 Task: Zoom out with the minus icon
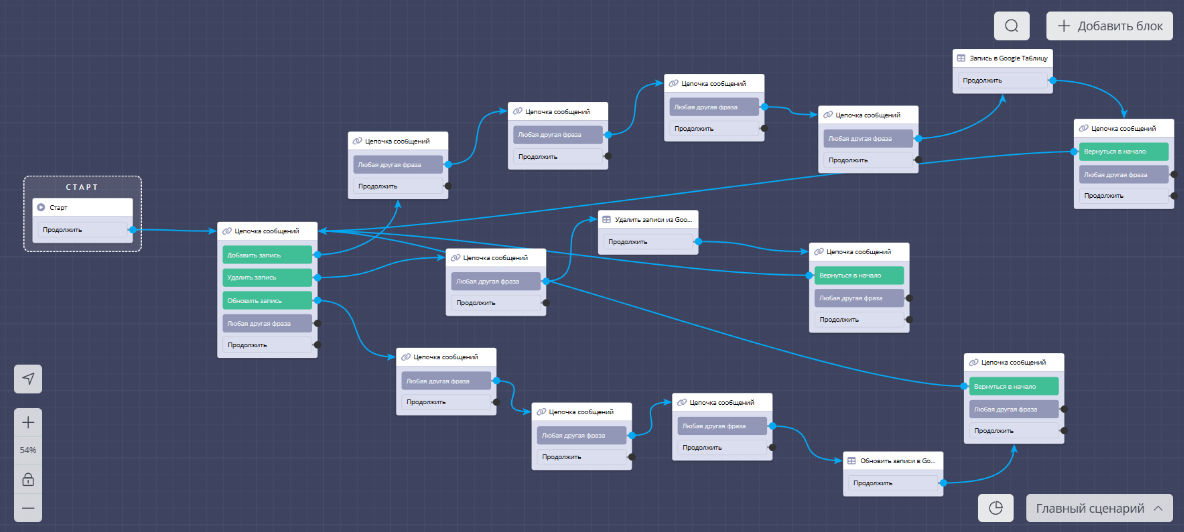[x=28, y=508]
